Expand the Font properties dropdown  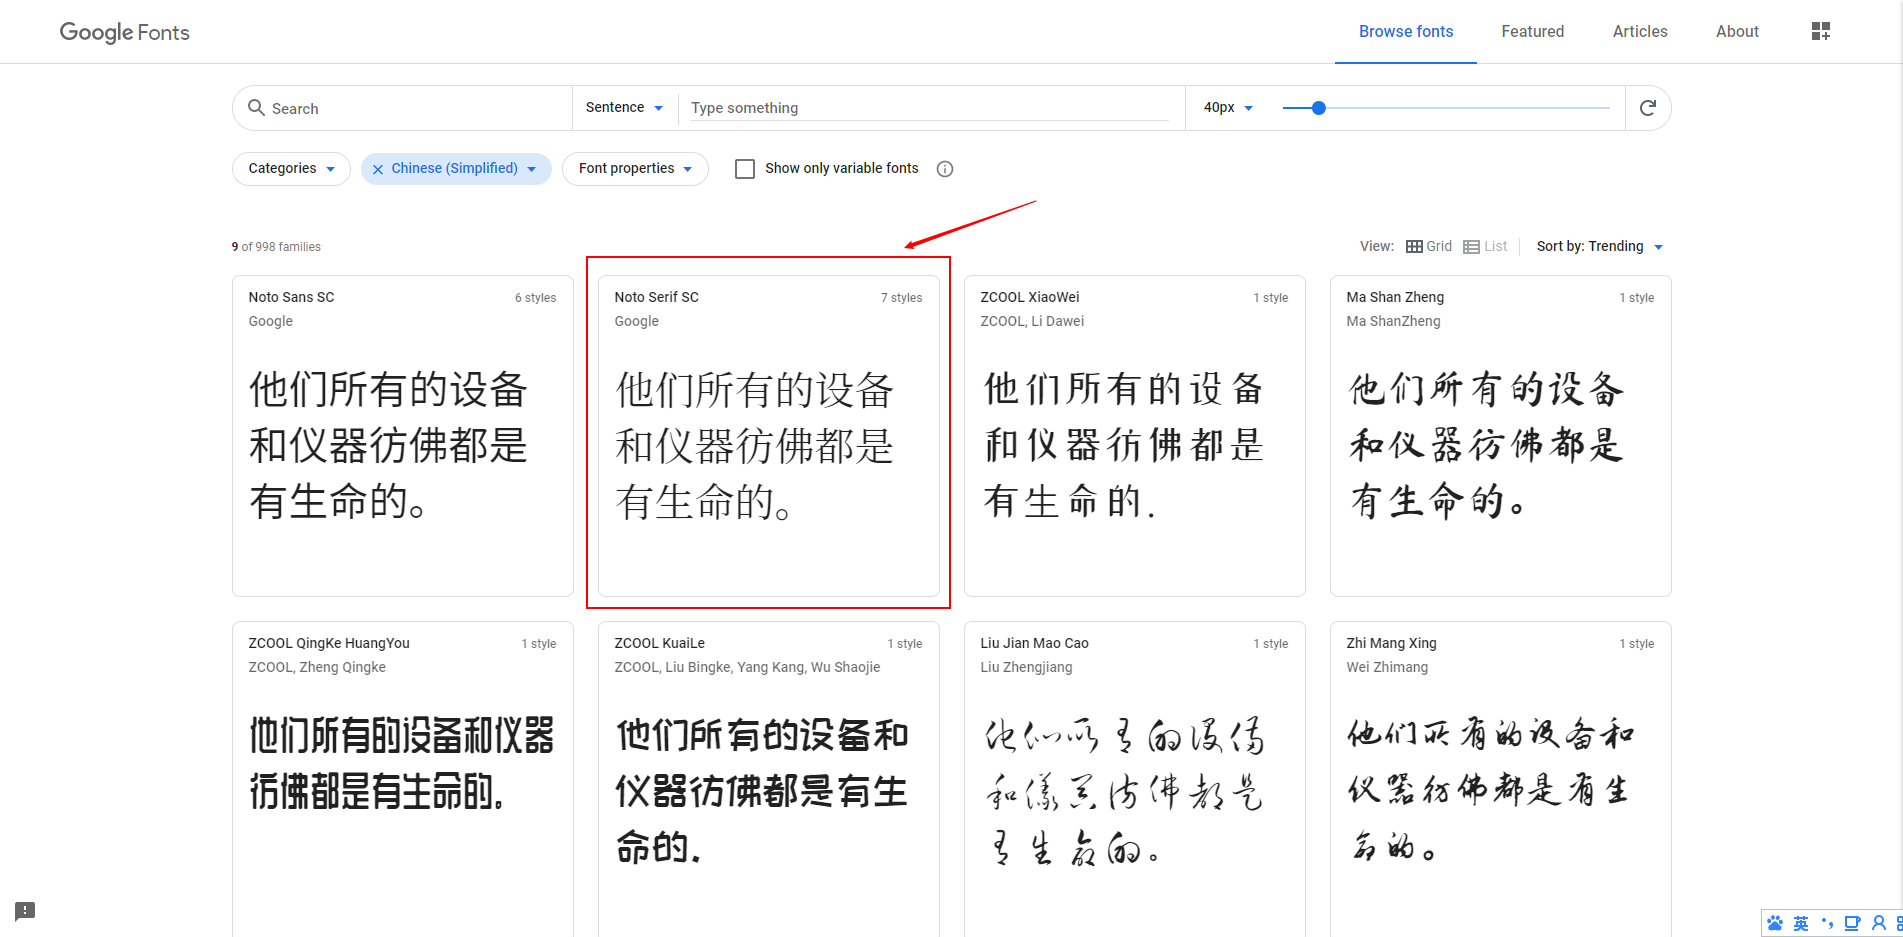(635, 169)
